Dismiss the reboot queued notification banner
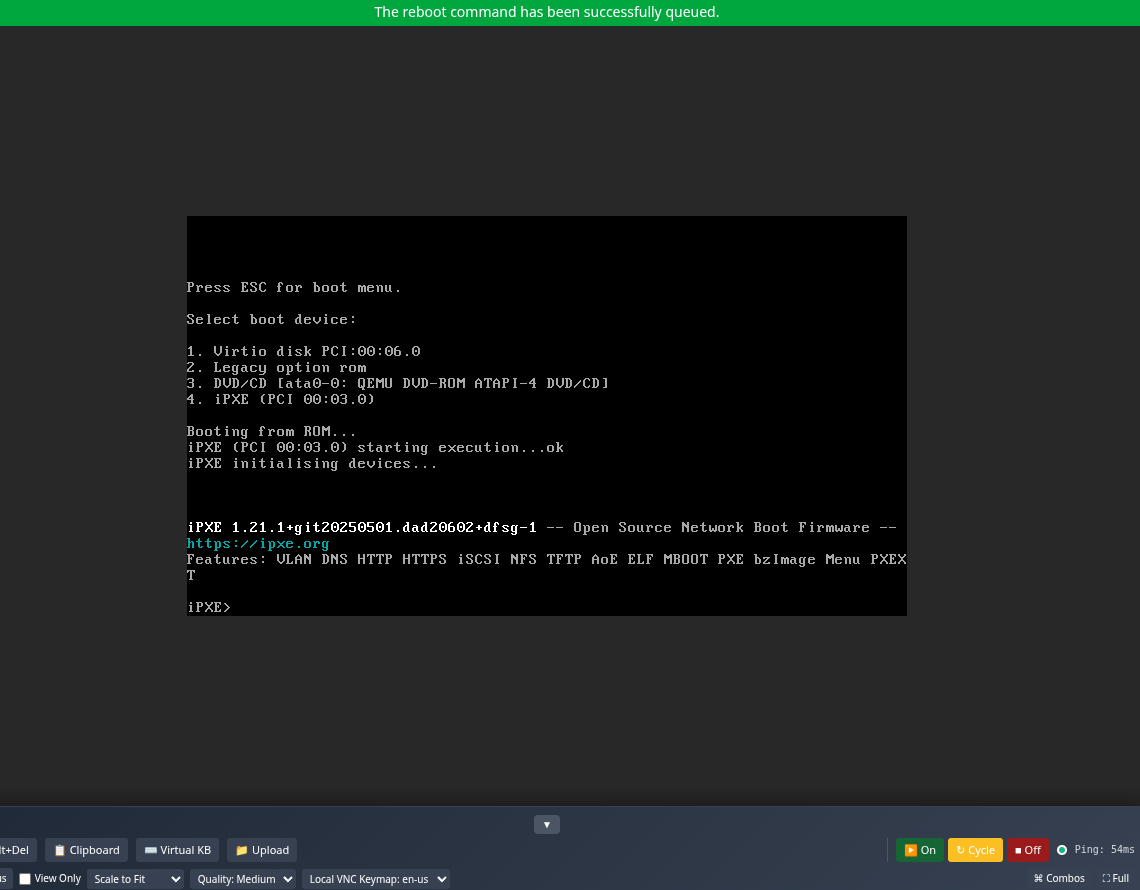Screen dimensions: 1140x890 [x=546, y=12]
